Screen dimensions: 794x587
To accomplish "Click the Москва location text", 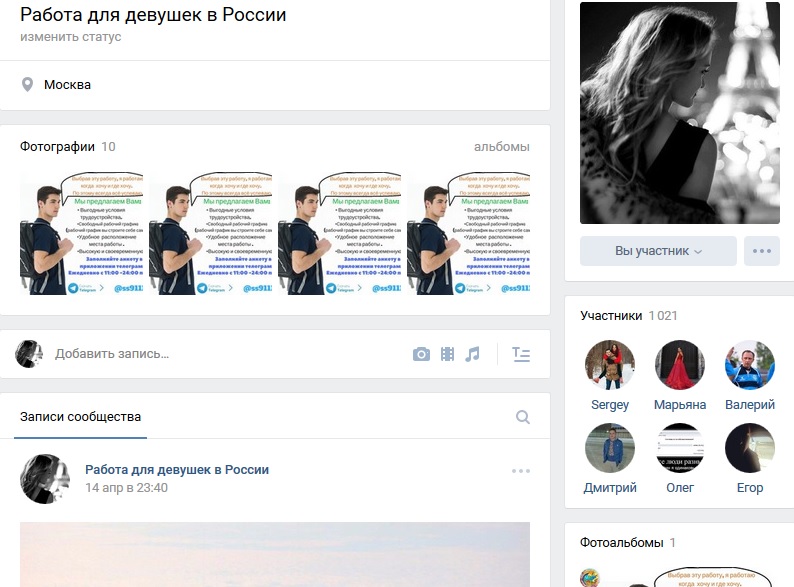I will click(67, 85).
